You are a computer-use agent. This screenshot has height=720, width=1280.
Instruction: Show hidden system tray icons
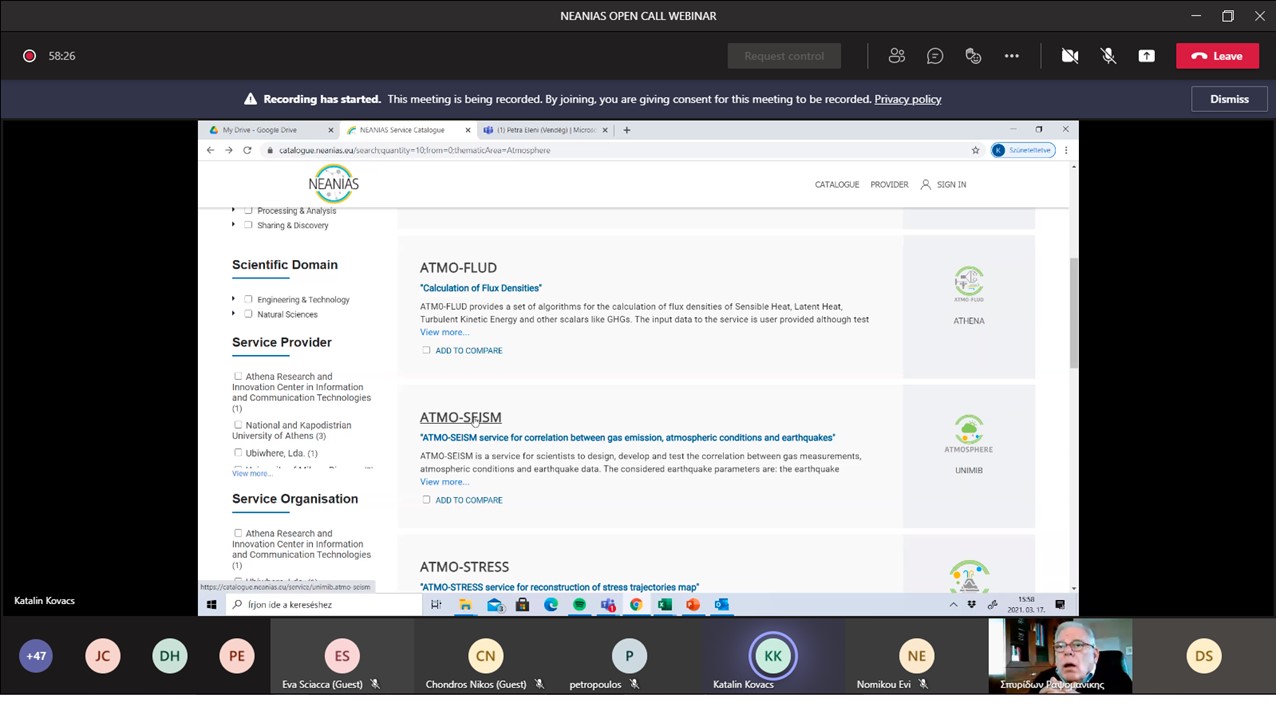click(953, 605)
